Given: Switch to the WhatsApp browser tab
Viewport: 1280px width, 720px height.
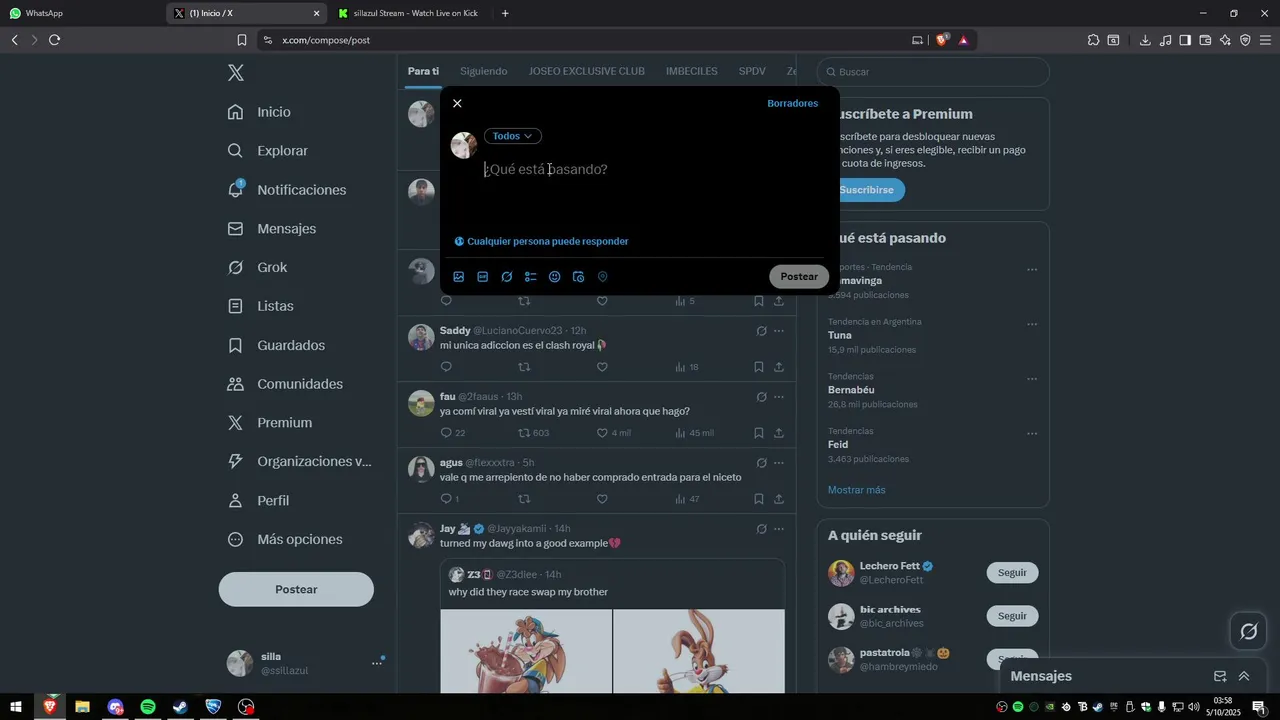Looking at the screenshot, I should coord(82,13).
